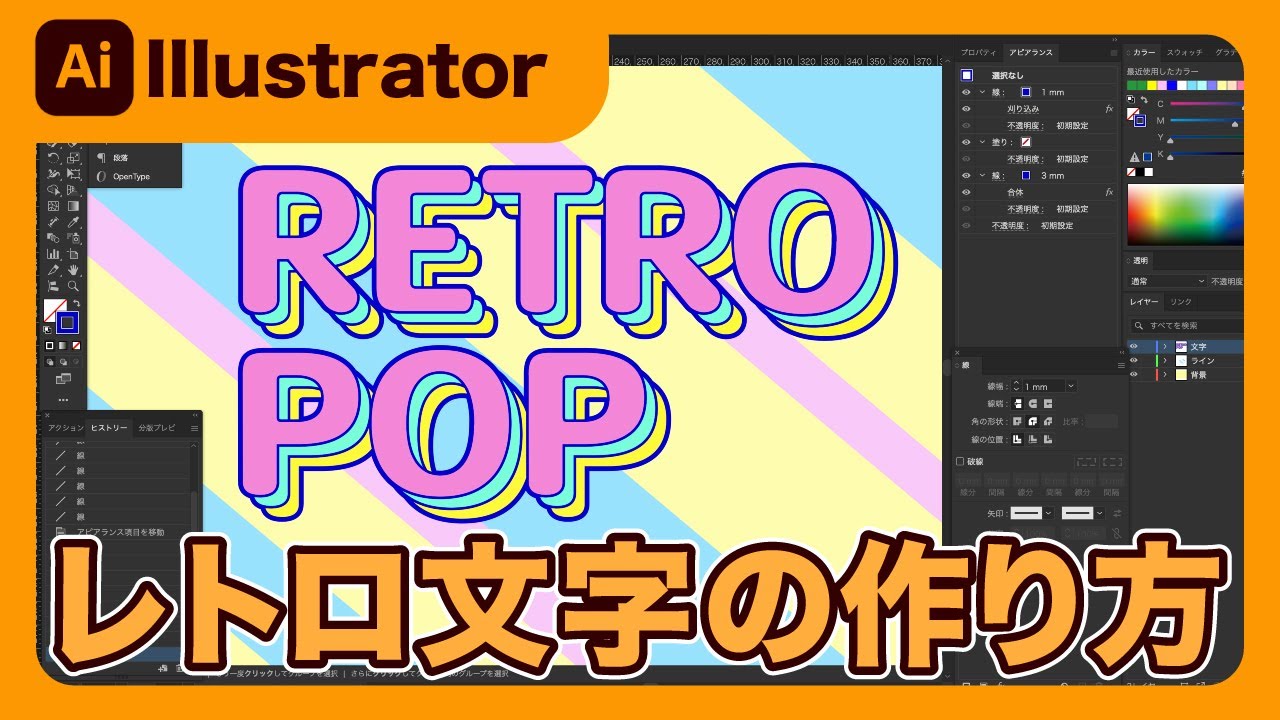Swap fill and stroke arrow in toolbar

click(76, 303)
